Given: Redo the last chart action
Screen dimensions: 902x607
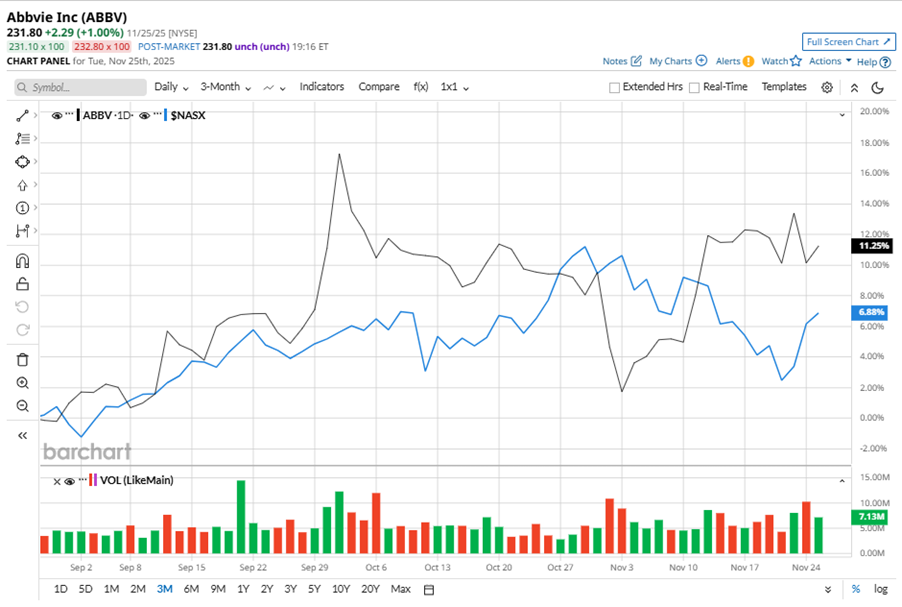Looking at the screenshot, I should [22, 330].
